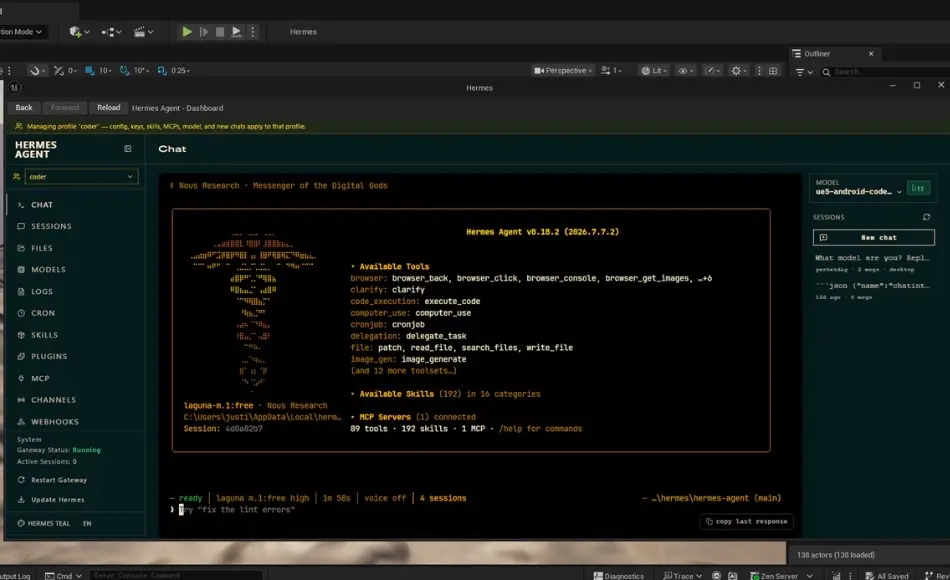
Task: Open the Cinematics clapperboard dropdown
Action: tap(144, 32)
